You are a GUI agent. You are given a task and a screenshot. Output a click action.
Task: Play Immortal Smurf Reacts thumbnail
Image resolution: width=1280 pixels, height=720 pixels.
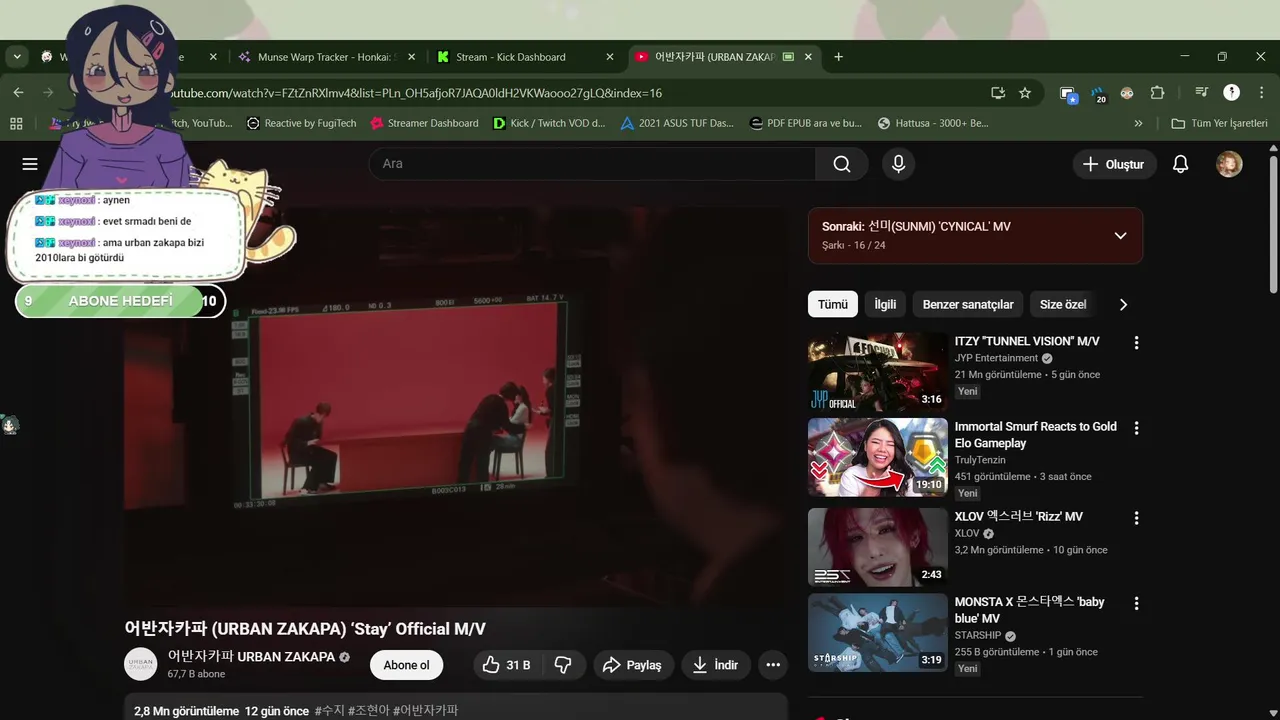[x=877, y=457]
